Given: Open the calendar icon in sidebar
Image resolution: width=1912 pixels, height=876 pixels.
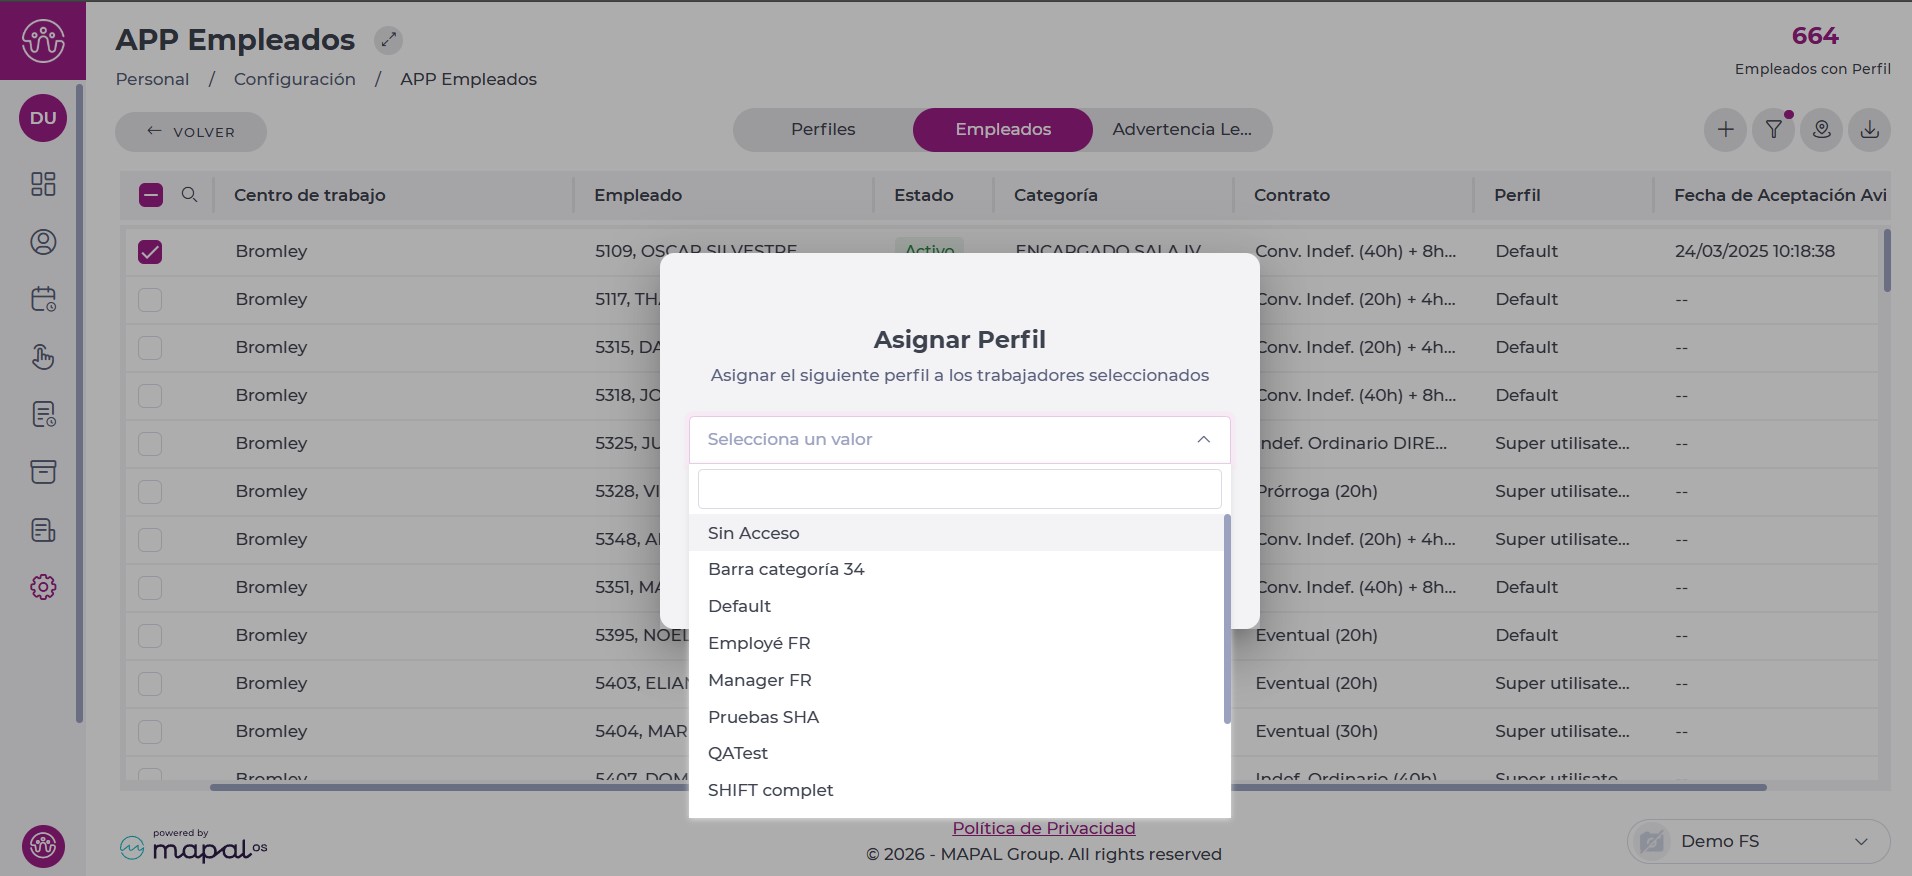Looking at the screenshot, I should [43, 299].
